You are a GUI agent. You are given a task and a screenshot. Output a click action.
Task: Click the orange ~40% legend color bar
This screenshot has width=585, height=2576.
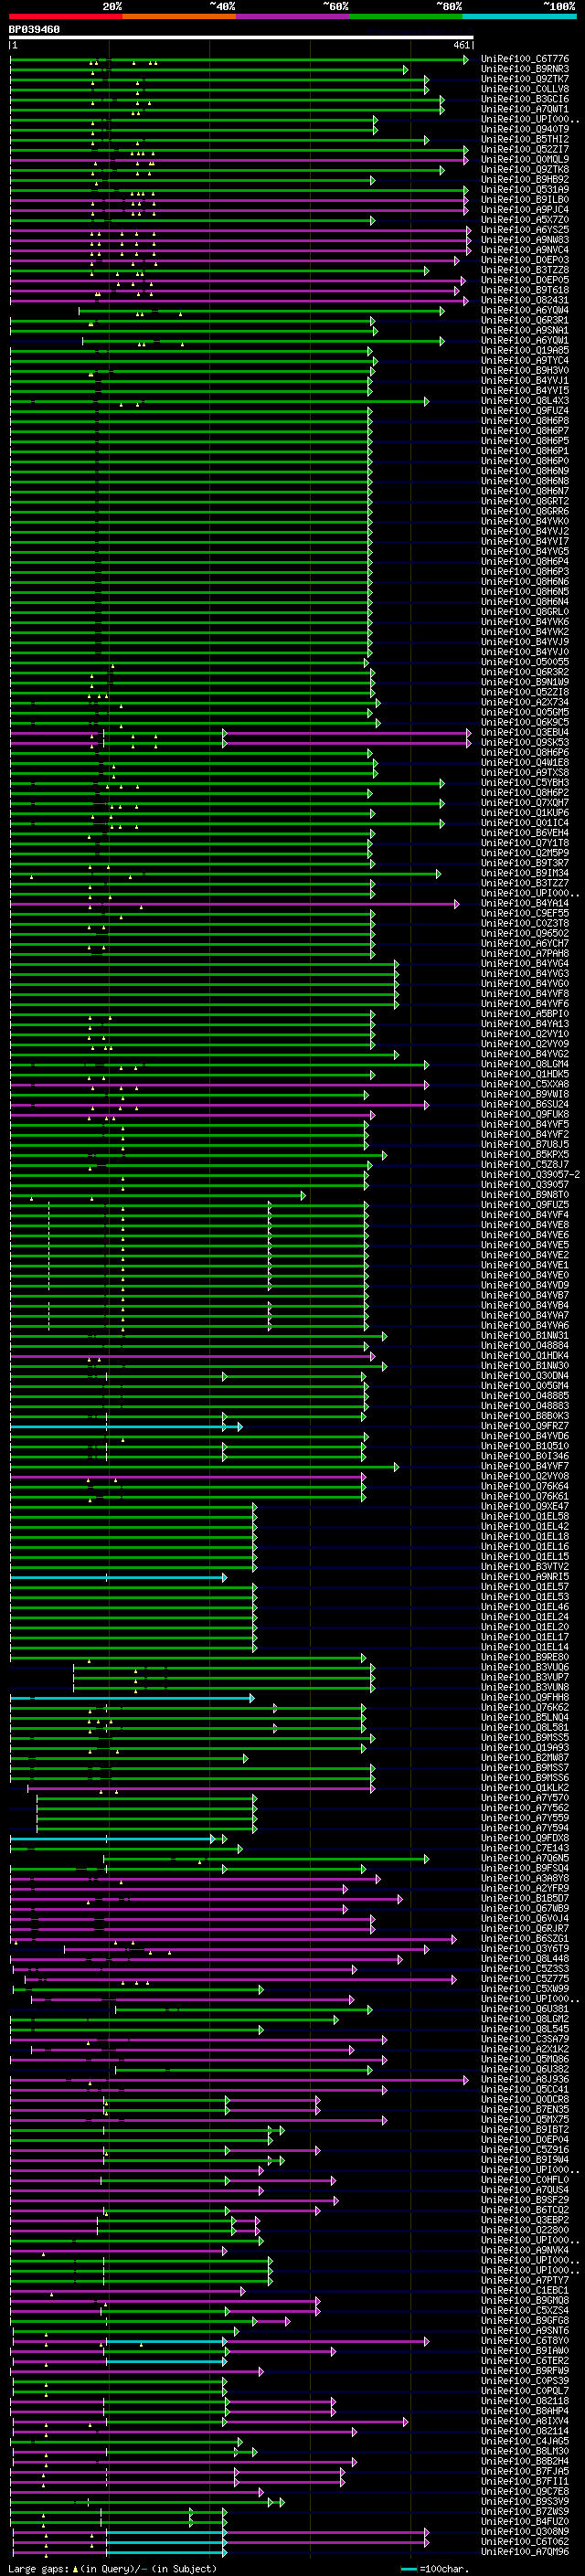(179, 16)
